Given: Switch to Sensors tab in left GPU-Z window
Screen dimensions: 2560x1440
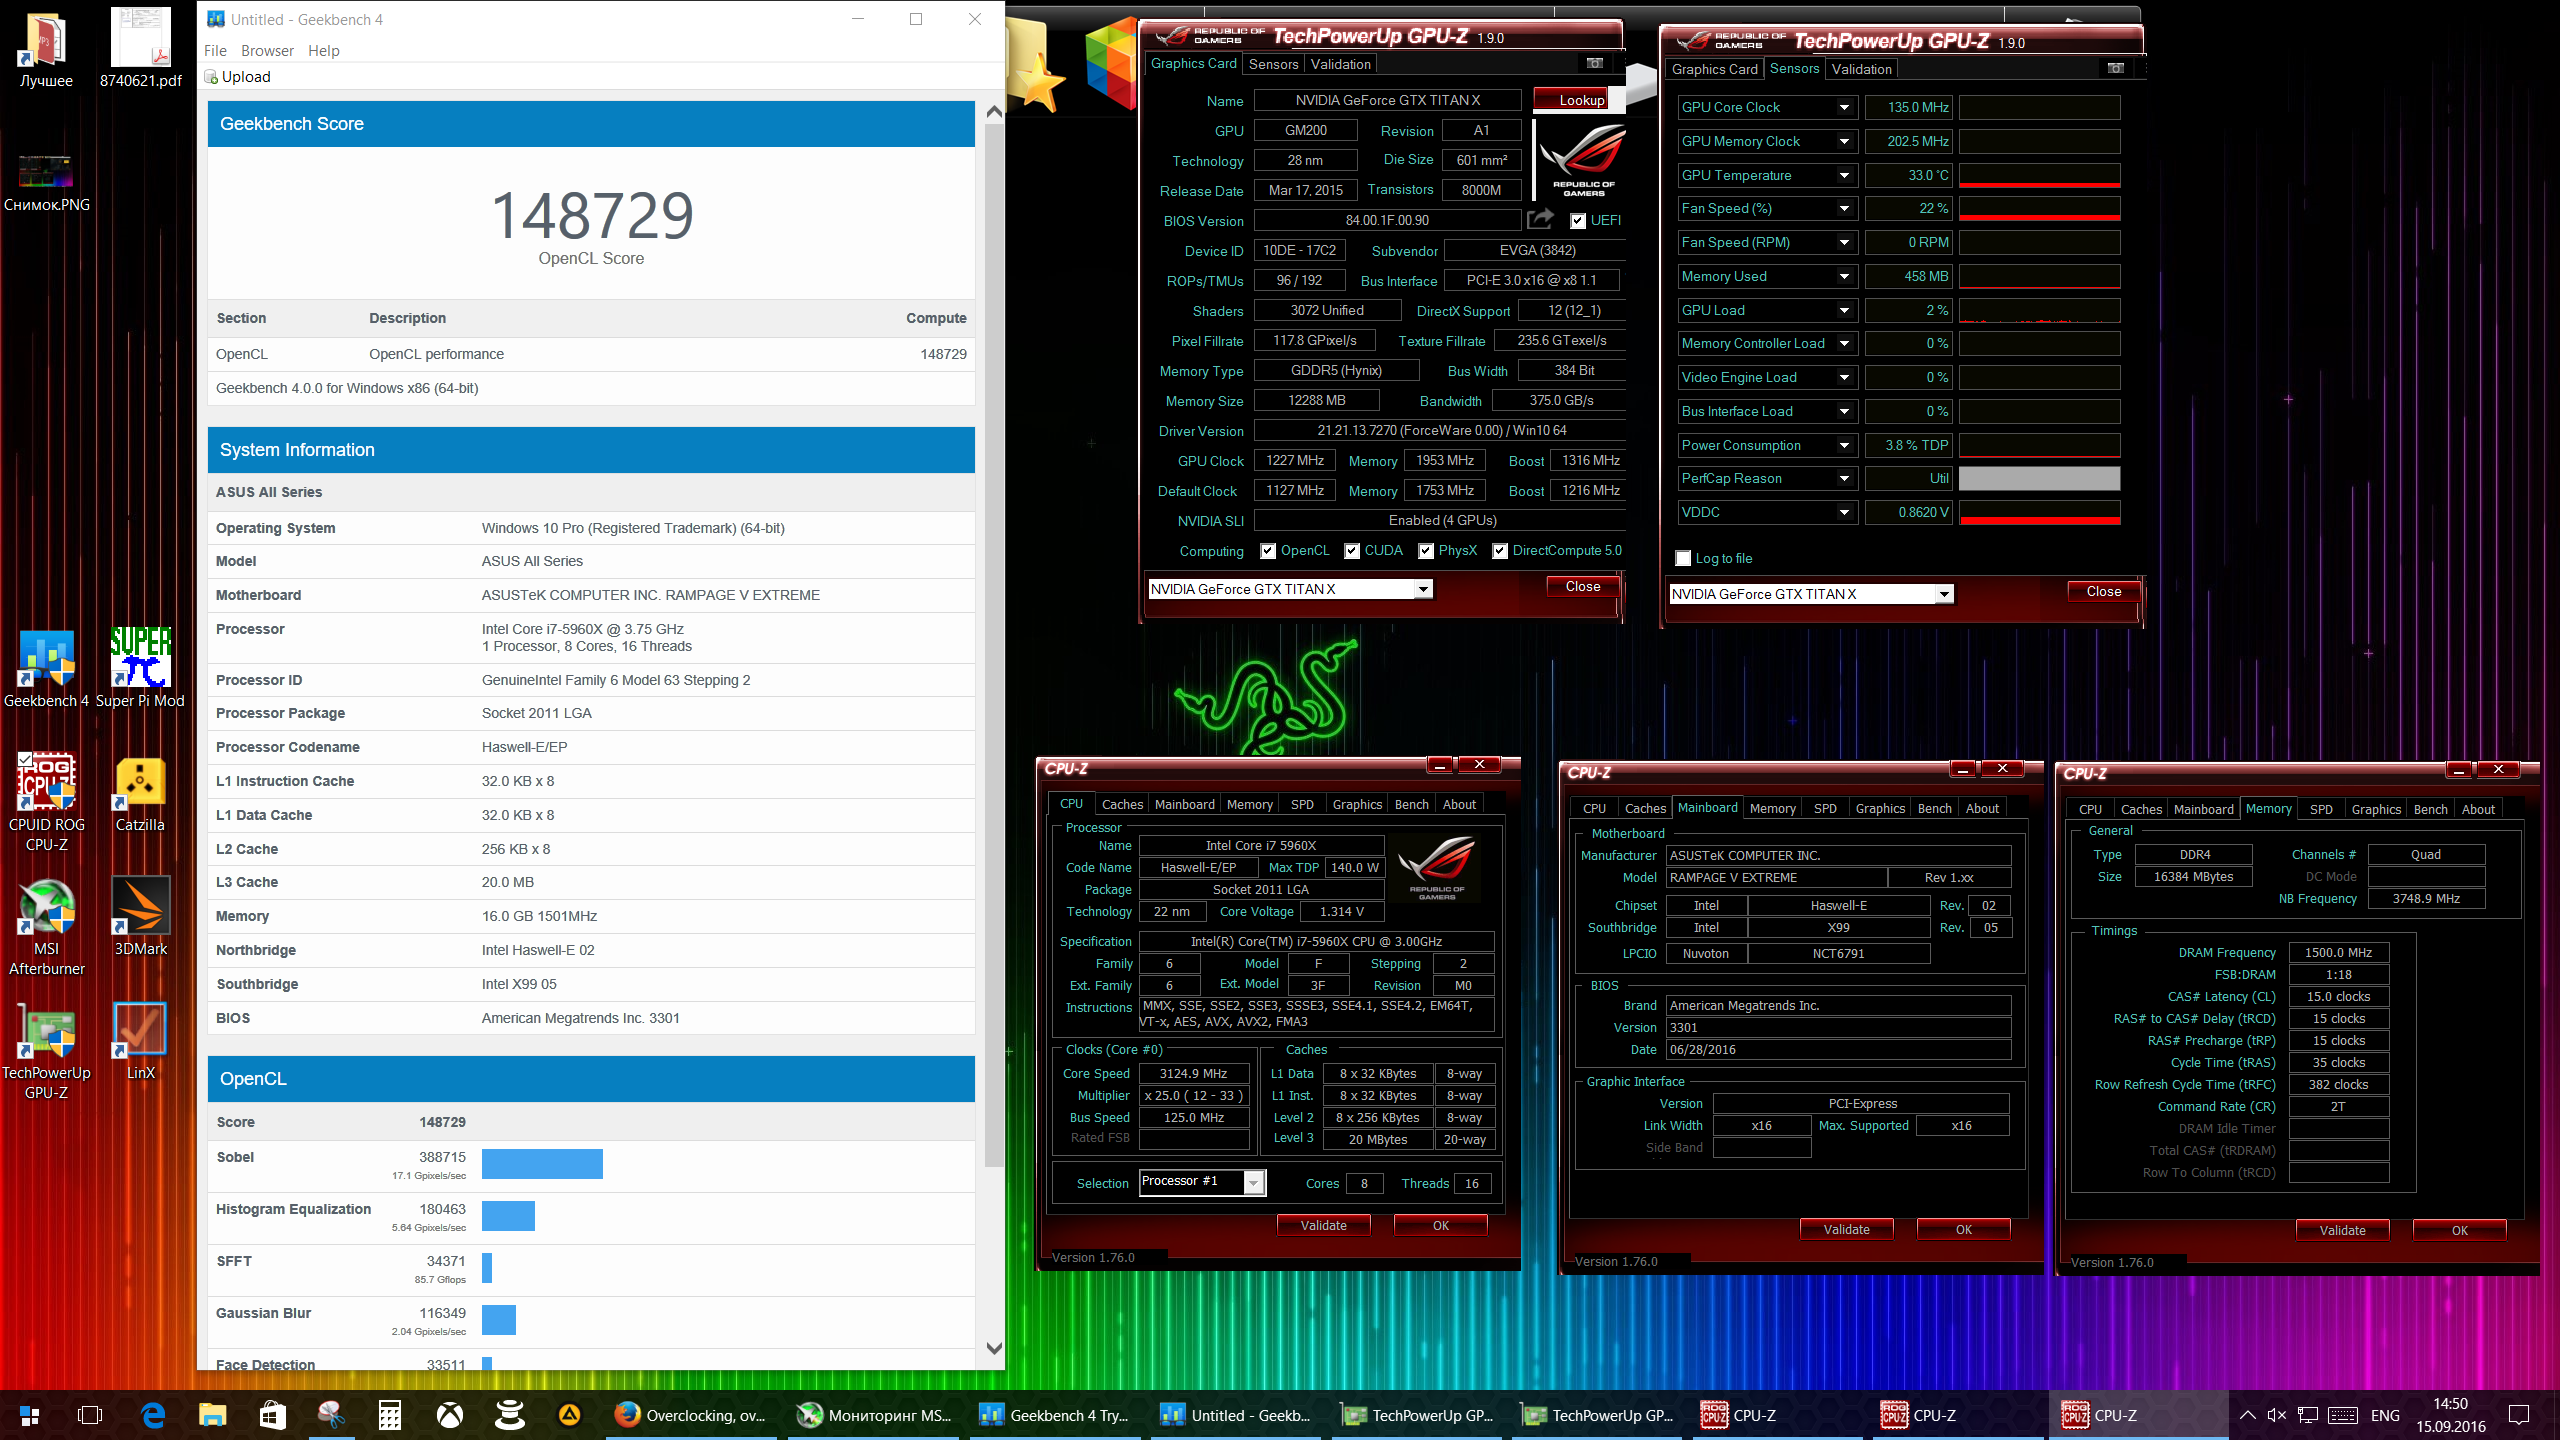Looking at the screenshot, I should (x=1273, y=64).
